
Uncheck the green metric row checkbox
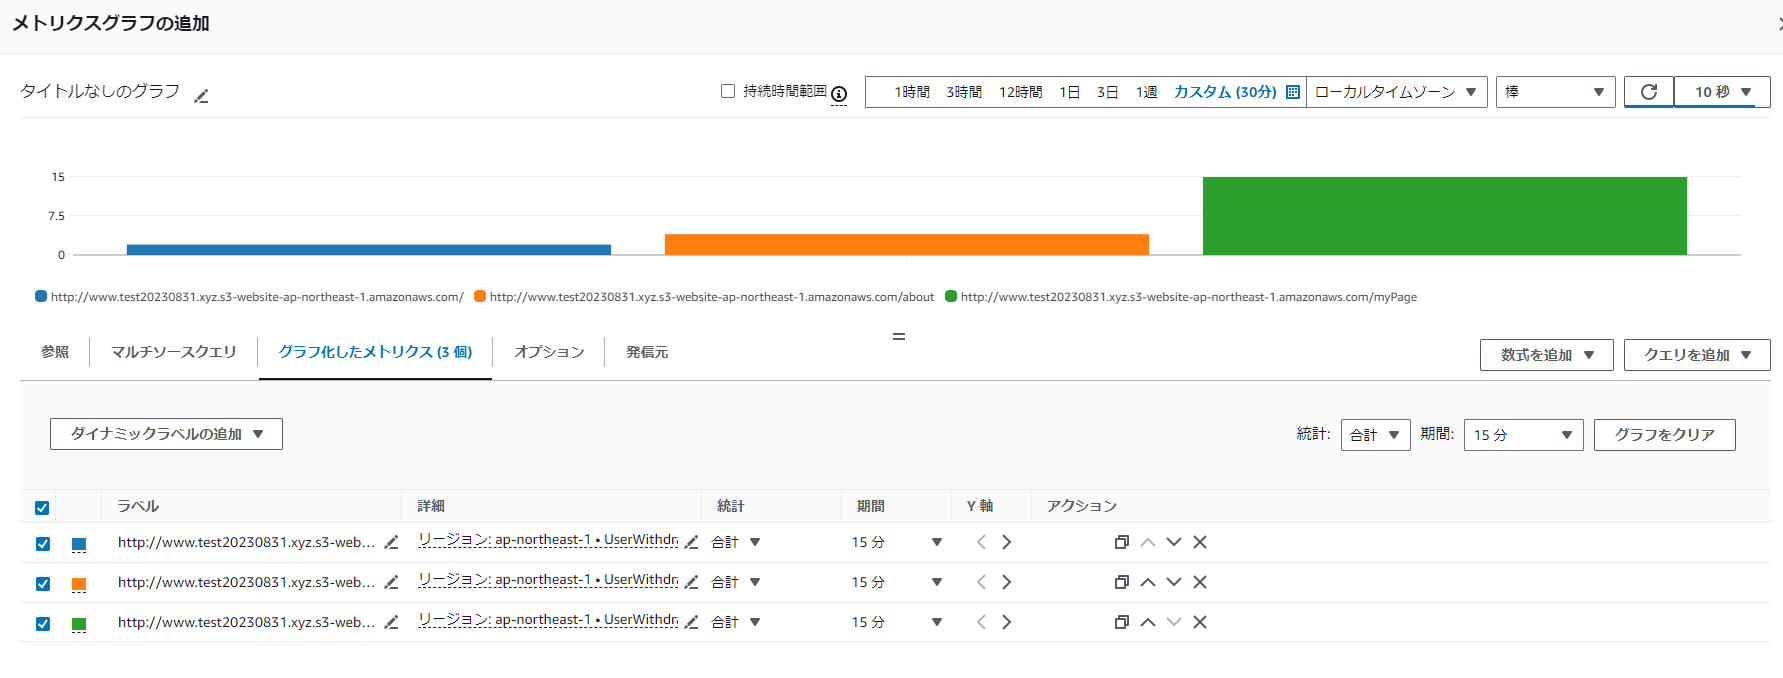pos(42,624)
